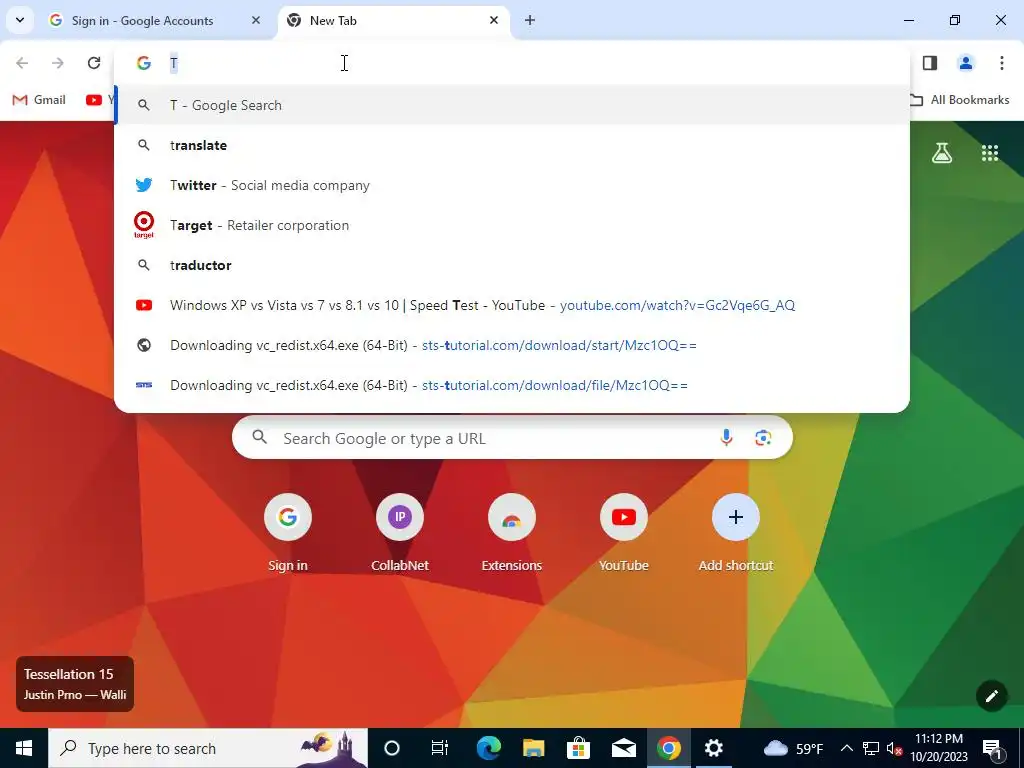1024x768 pixels.
Task: Open Tessellation 15 theme attribution
Action: click(x=75, y=684)
